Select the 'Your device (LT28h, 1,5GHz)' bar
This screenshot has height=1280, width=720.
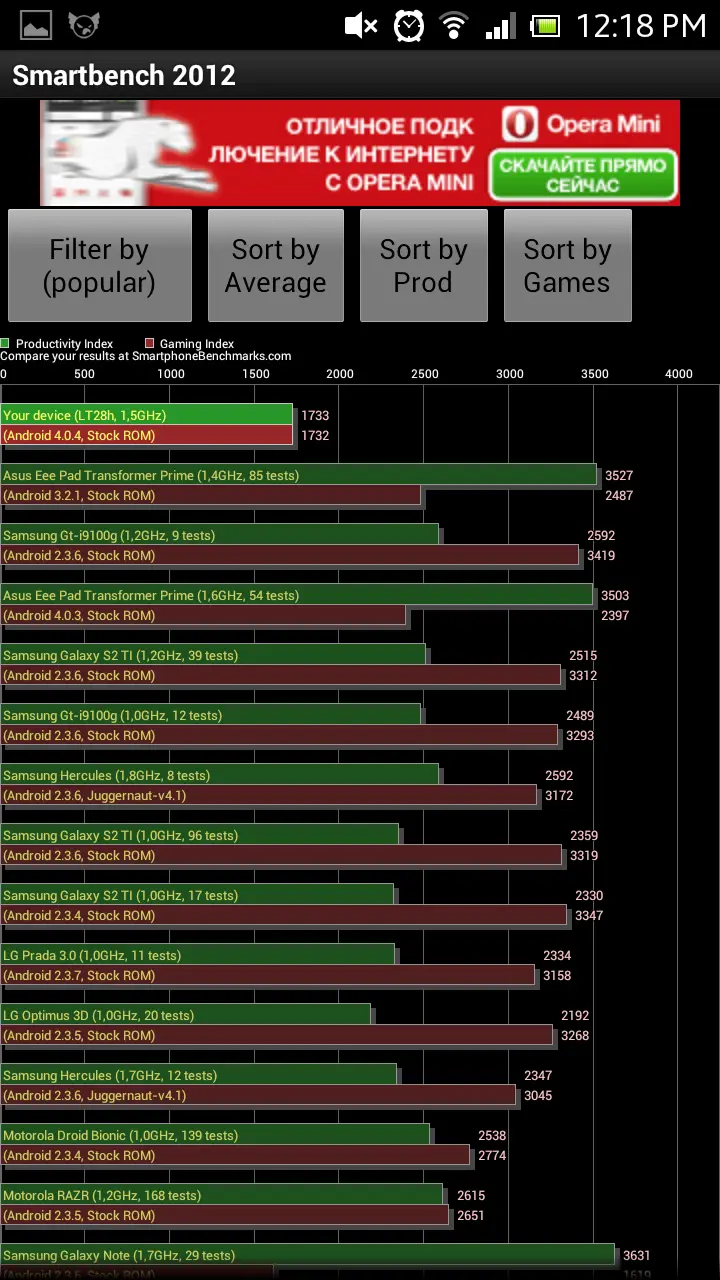click(147, 415)
